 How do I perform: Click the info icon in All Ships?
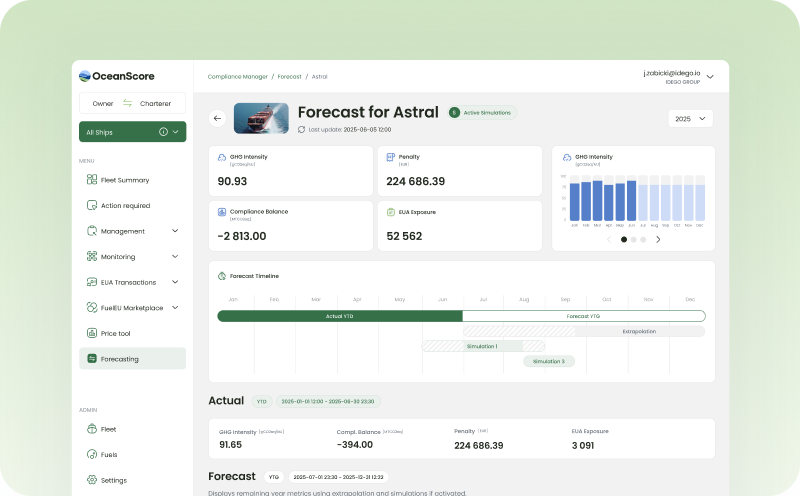(x=163, y=132)
